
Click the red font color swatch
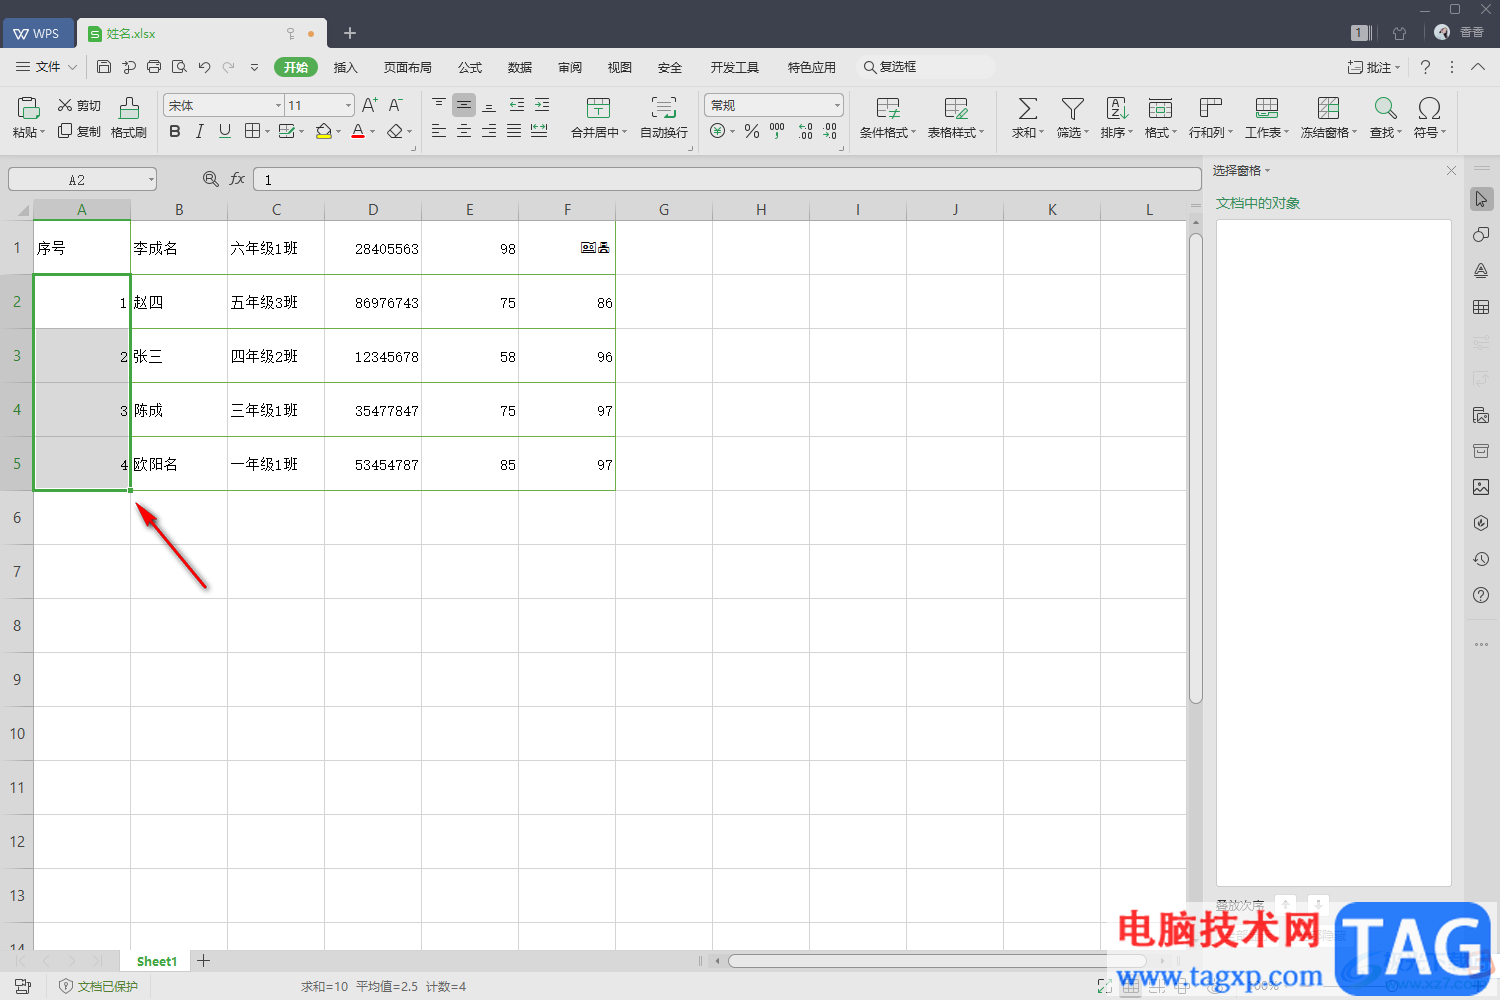[358, 131]
